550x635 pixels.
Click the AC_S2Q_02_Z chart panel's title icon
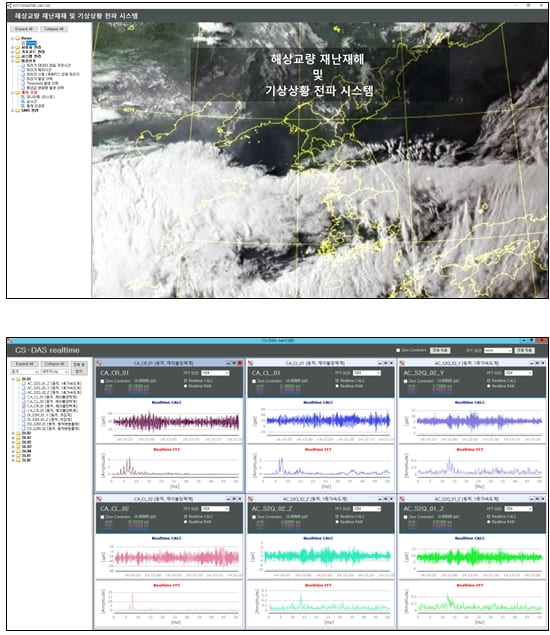(x=250, y=499)
